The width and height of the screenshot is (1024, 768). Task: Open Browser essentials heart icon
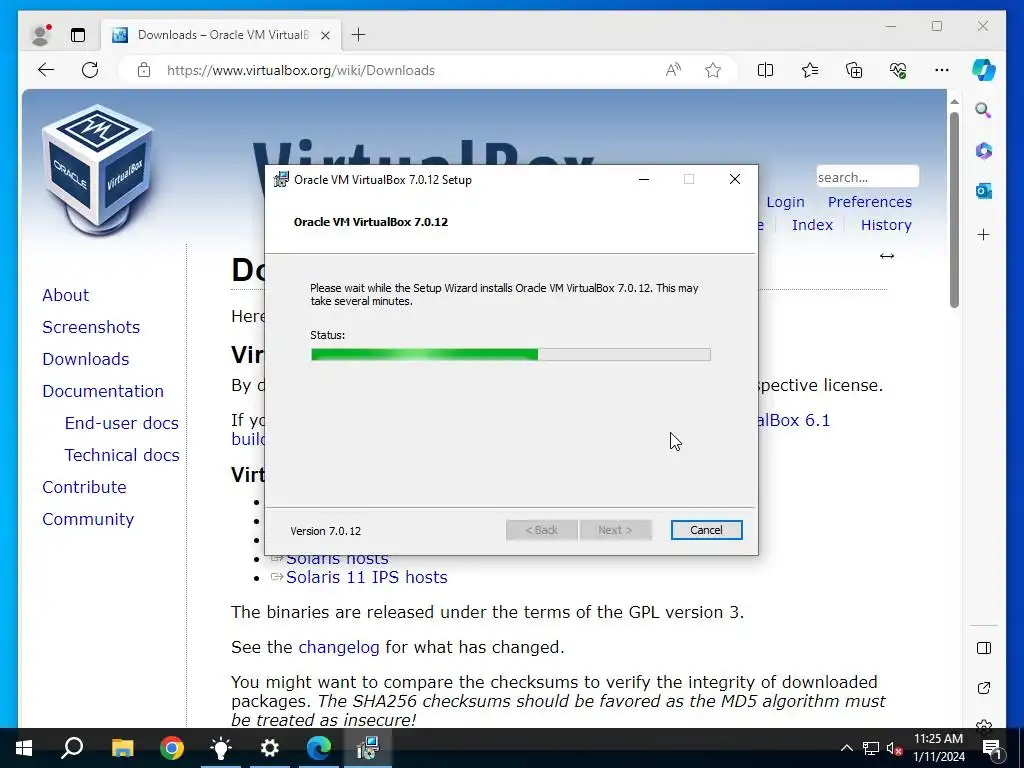898,70
